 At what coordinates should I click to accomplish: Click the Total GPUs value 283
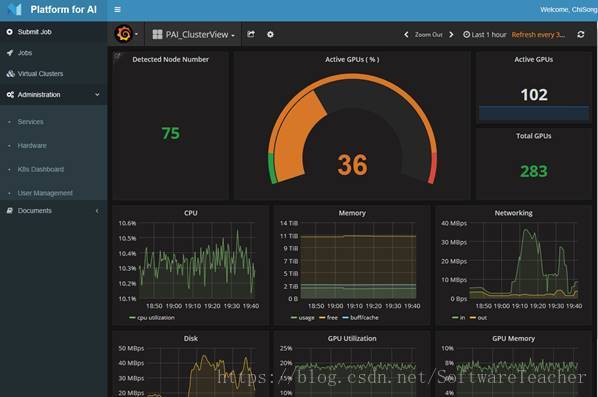(534, 171)
